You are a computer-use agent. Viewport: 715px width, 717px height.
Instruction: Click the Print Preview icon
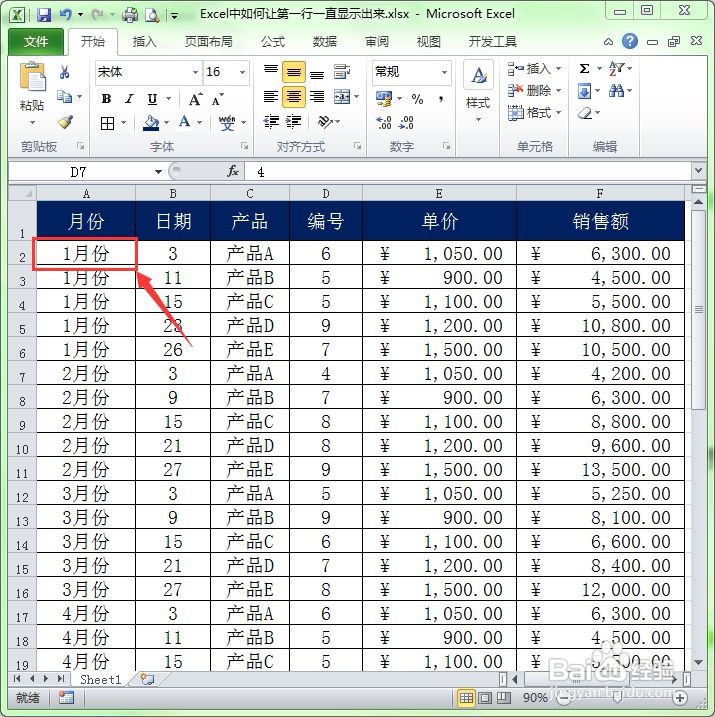coord(152,16)
